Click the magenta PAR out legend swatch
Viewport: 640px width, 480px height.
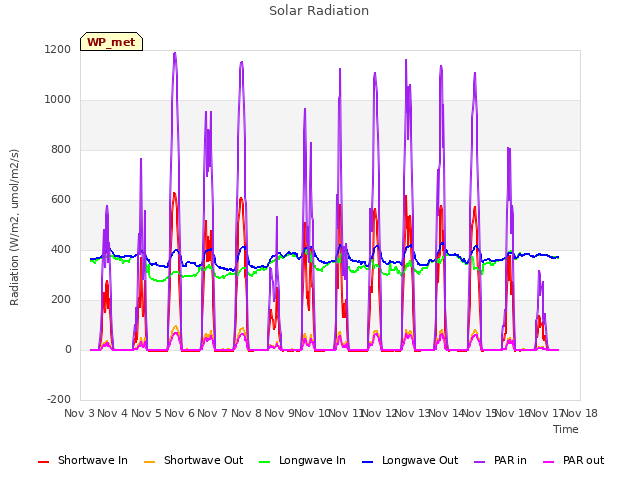(x=549, y=462)
